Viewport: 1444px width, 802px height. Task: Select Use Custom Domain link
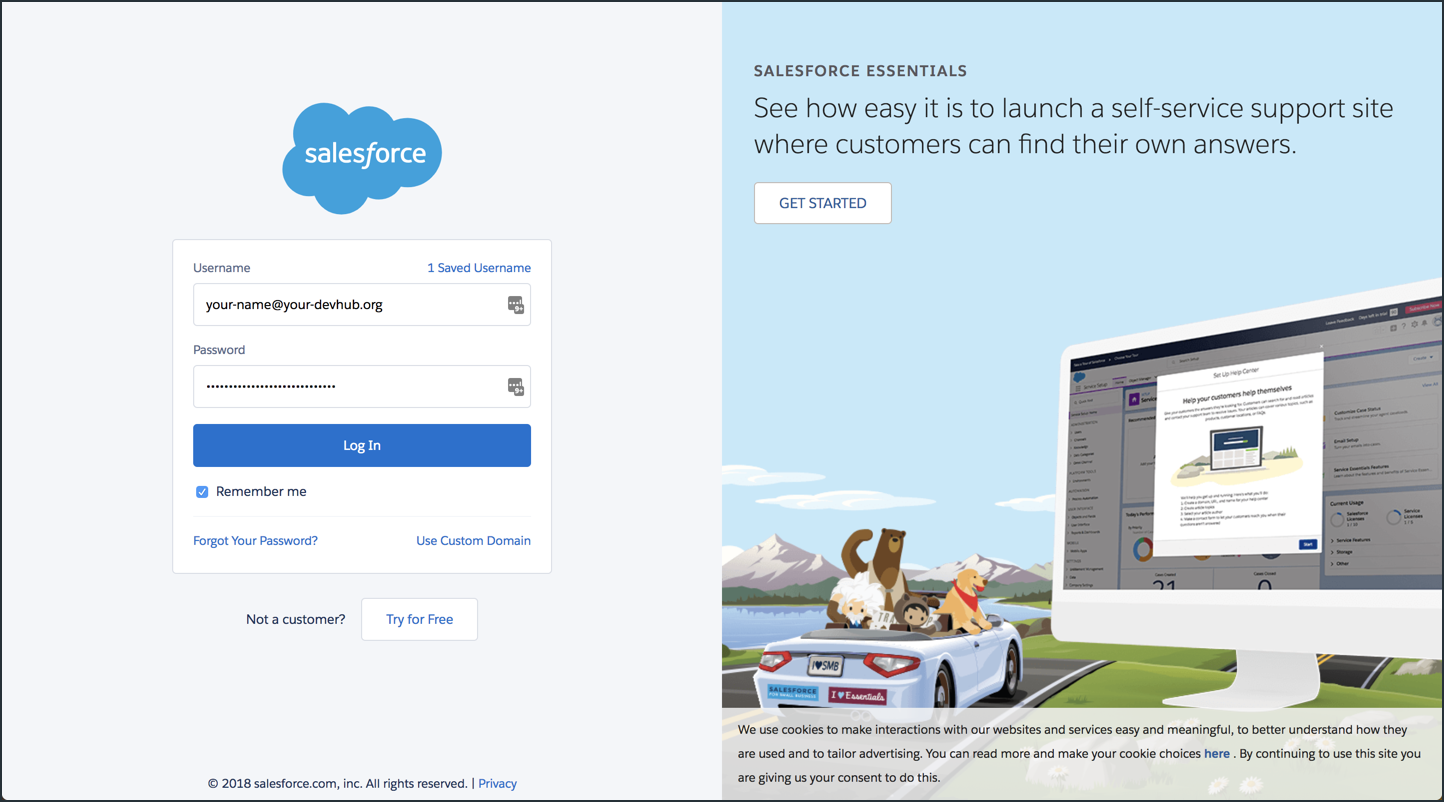(x=473, y=541)
